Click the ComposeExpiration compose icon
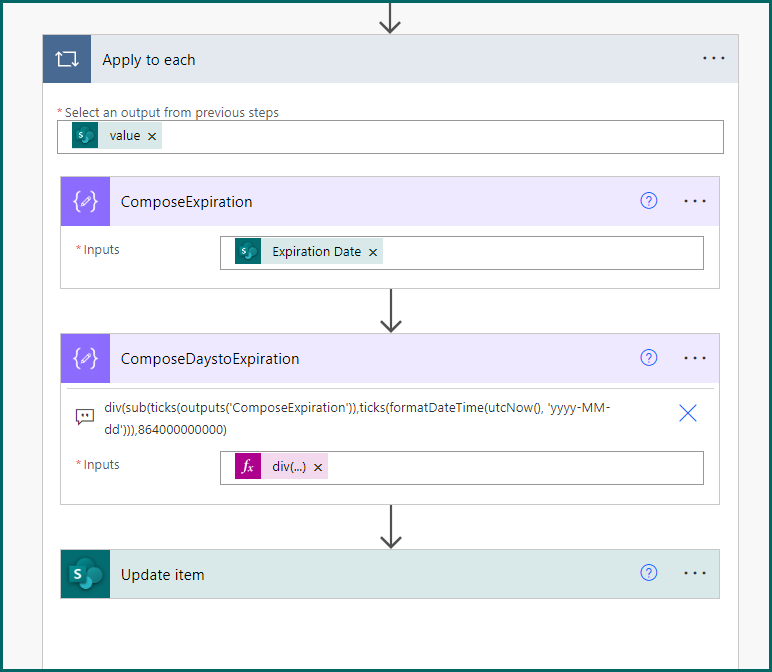Viewport: 772px width, 672px height. (x=85, y=201)
